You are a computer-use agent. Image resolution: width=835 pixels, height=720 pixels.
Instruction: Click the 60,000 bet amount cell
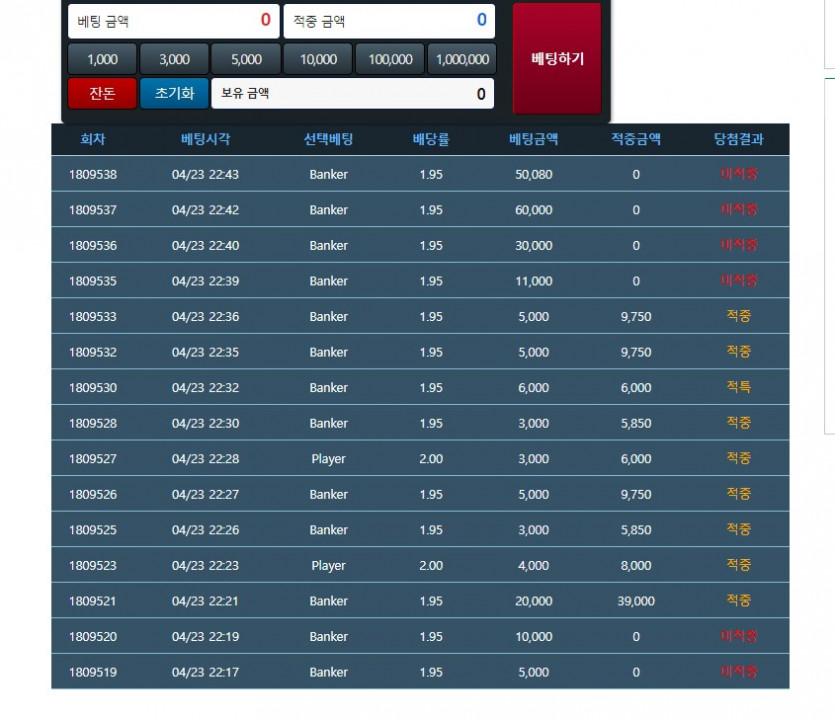click(534, 210)
